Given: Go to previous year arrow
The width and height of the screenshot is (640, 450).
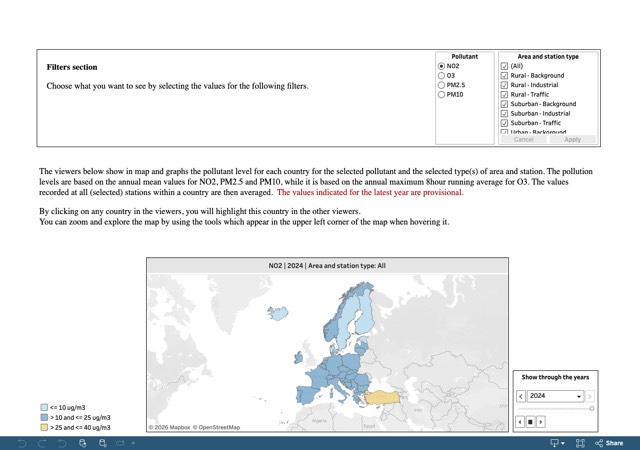Looking at the screenshot, I should tap(521, 396).
